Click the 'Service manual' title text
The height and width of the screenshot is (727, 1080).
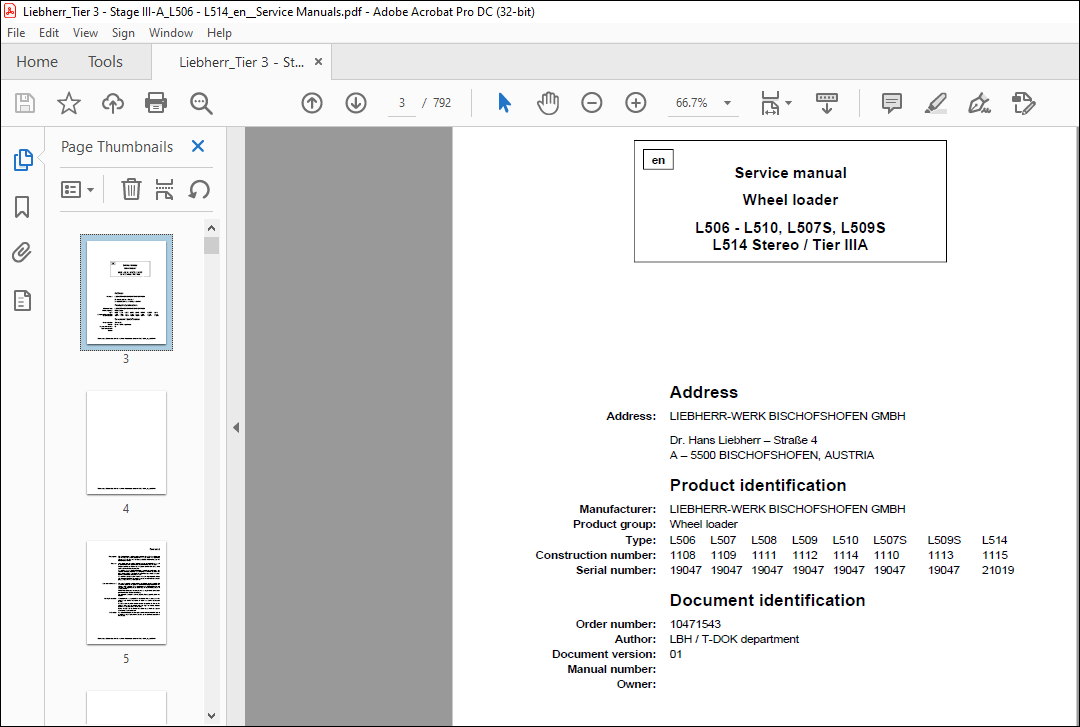pos(790,173)
